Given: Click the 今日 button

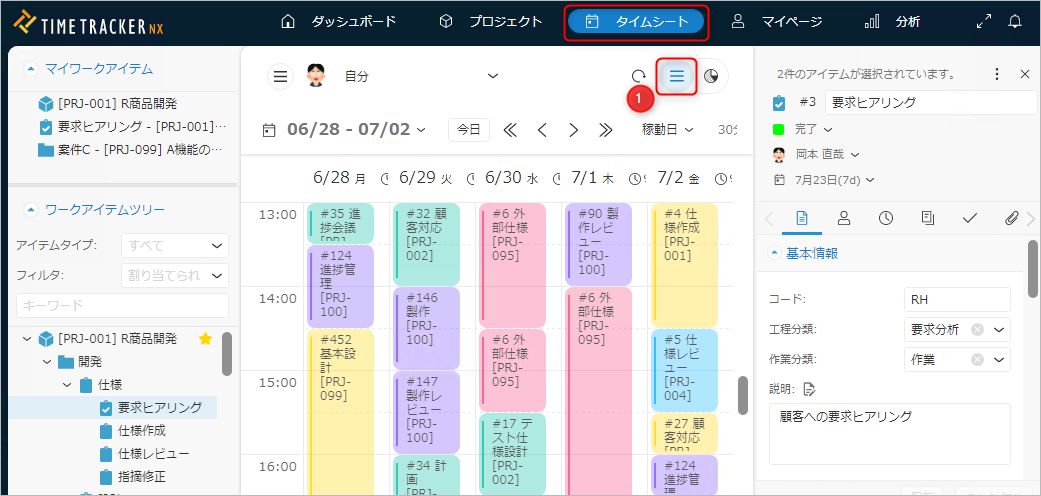Looking at the screenshot, I should (x=468, y=129).
